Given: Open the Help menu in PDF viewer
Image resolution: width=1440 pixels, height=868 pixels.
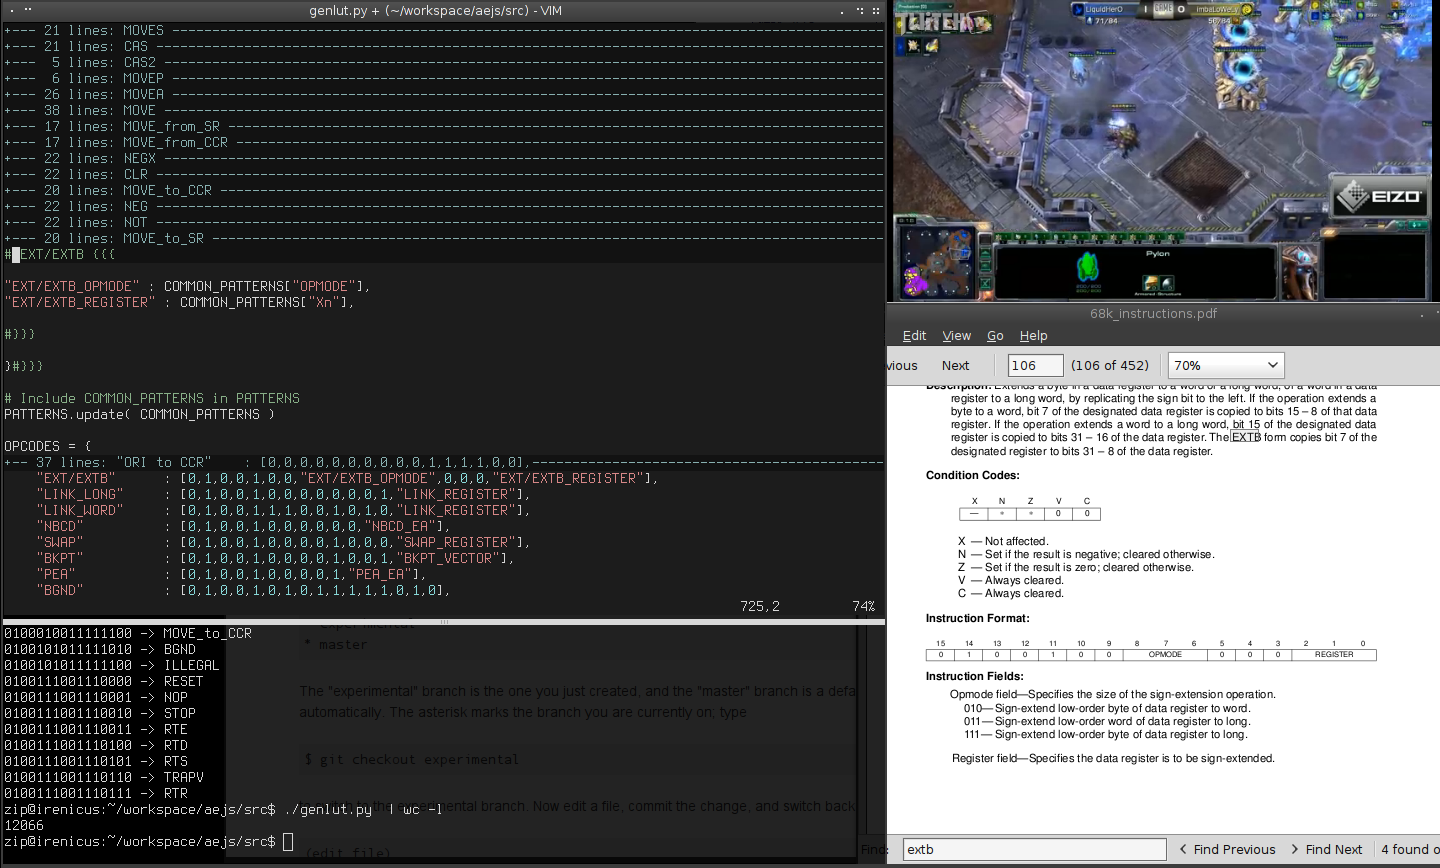Looking at the screenshot, I should (x=1033, y=336).
